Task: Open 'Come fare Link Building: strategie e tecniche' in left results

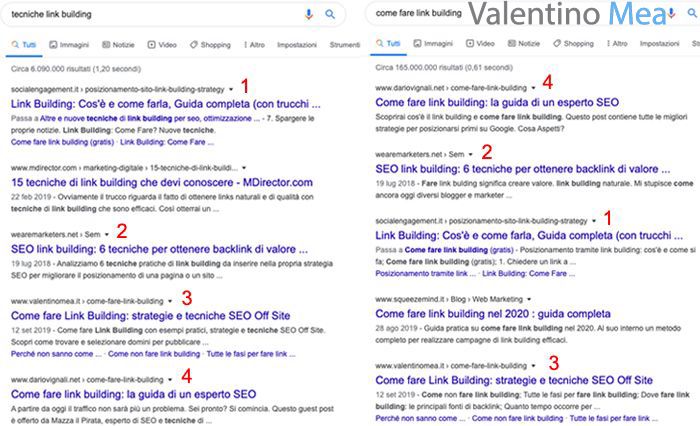Action: point(150,316)
